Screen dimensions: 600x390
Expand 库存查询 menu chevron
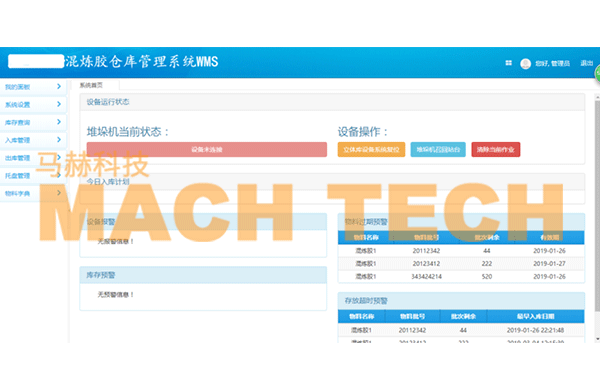click(59, 122)
